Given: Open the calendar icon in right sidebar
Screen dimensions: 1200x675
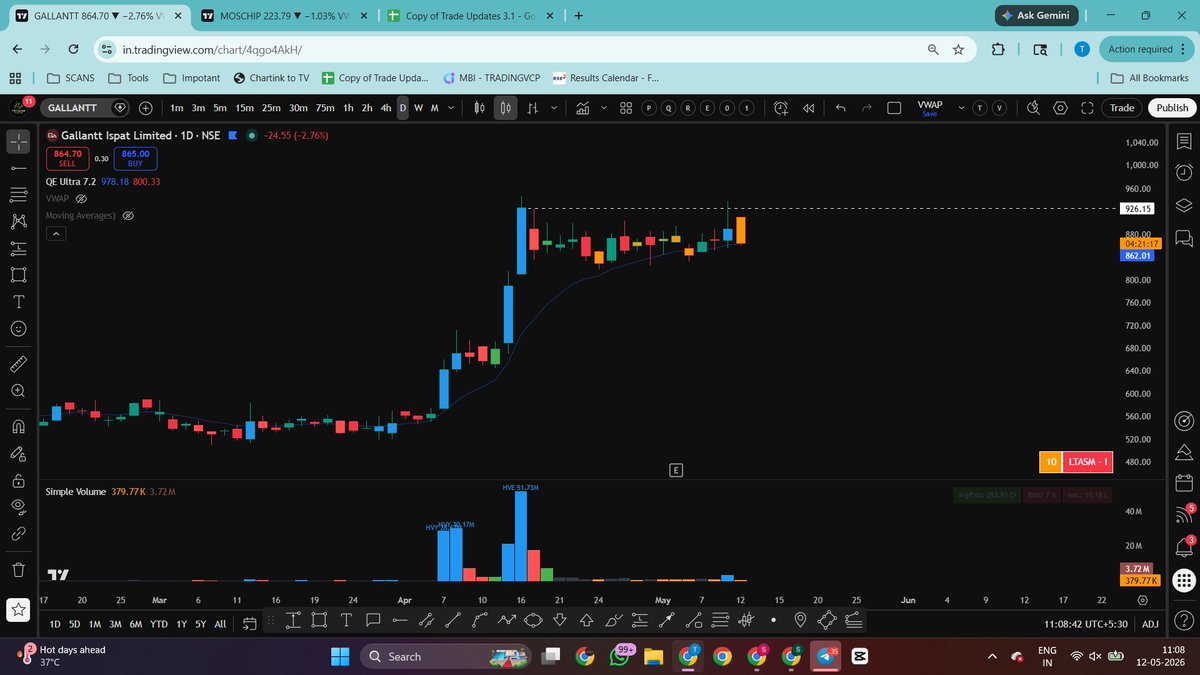Looking at the screenshot, I should (1184, 484).
